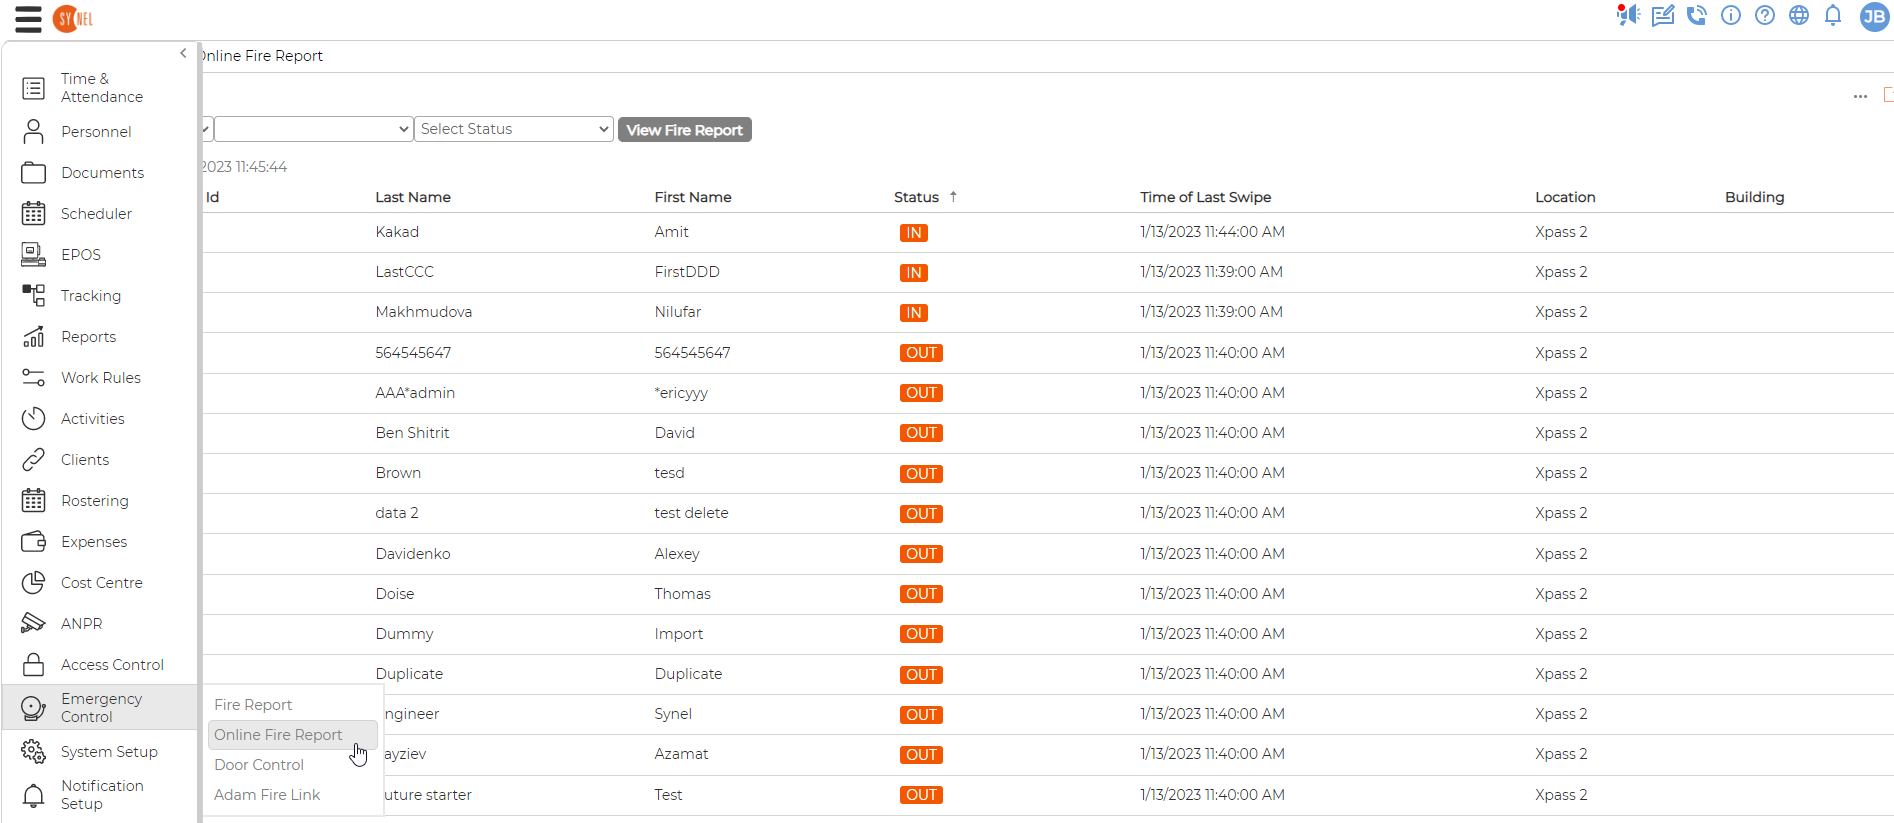The image size is (1894, 823).
Task: Select Adam Fire Link menu entry
Action: [x=267, y=795]
